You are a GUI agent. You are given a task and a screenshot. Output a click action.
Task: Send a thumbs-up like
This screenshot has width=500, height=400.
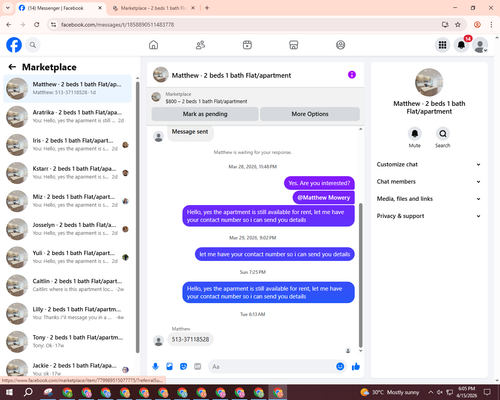[x=356, y=367]
